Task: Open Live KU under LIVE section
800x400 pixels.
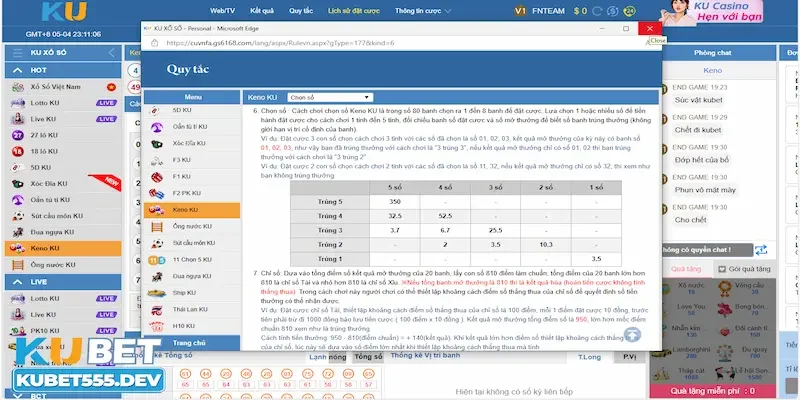Action: click(63, 315)
